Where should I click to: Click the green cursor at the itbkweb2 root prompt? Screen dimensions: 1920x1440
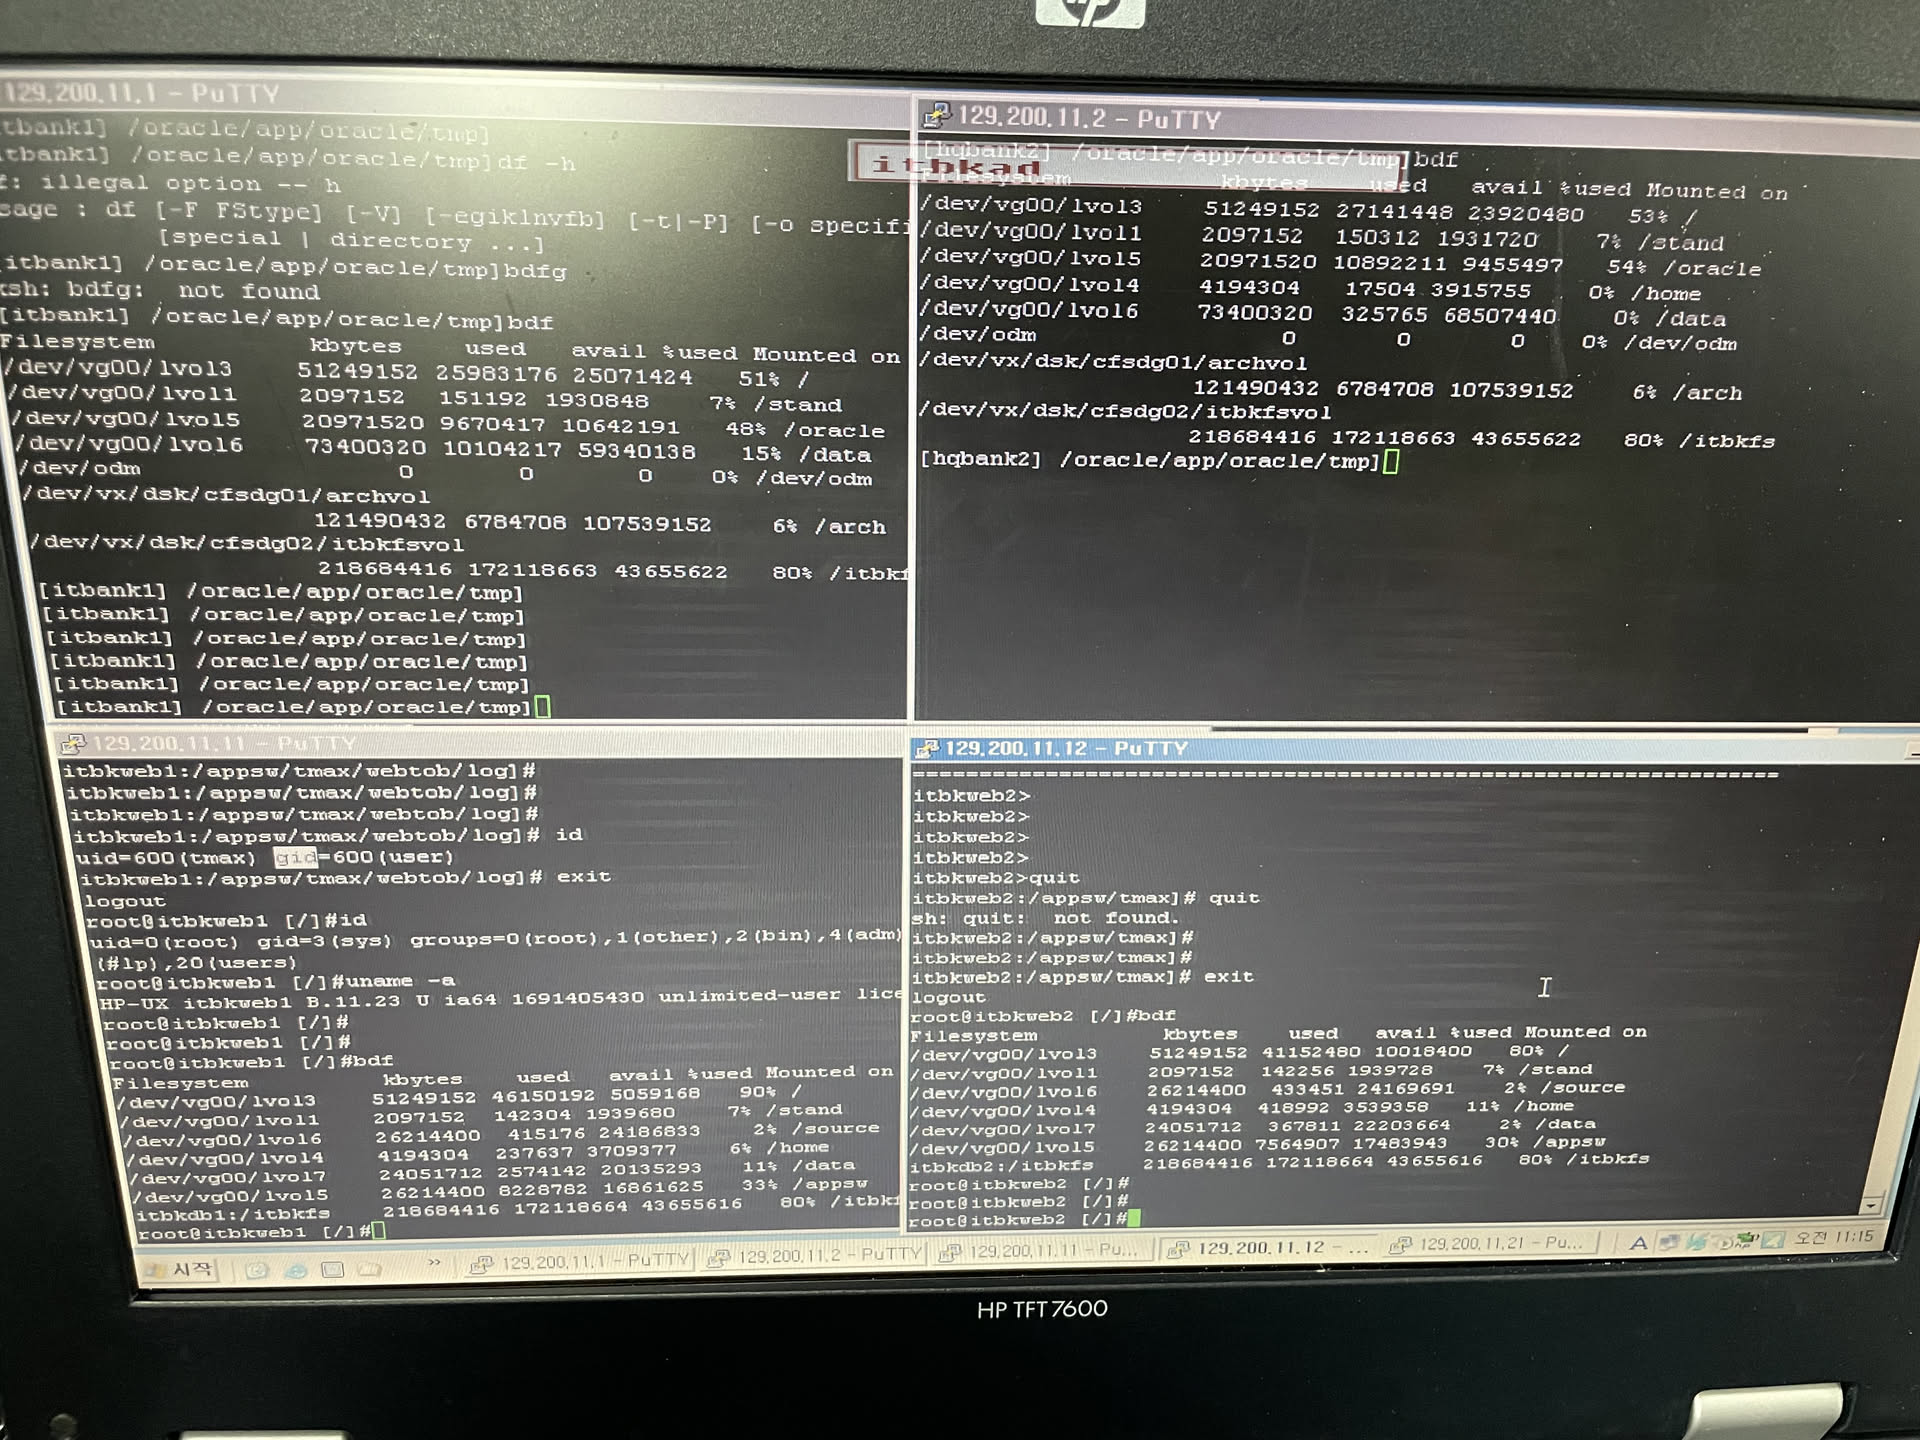coord(1134,1218)
